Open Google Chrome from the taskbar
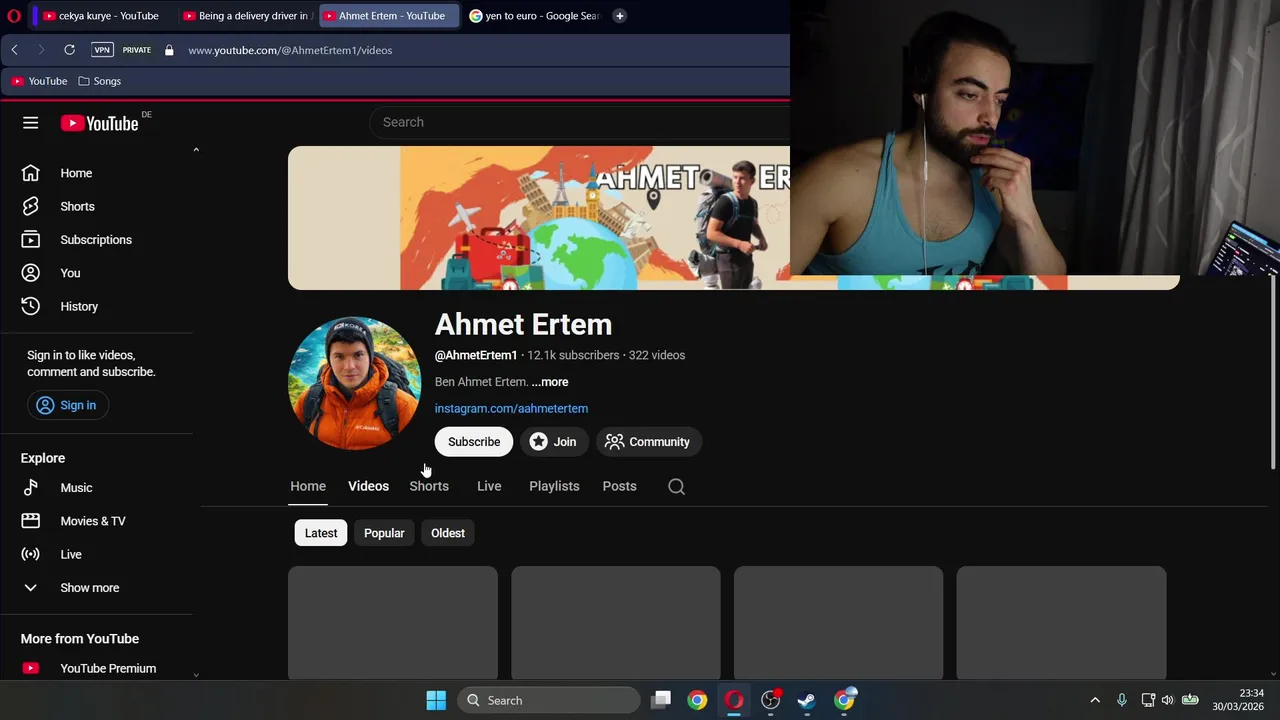The width and height of the screenshot is (1280, 720). [697, 700]
